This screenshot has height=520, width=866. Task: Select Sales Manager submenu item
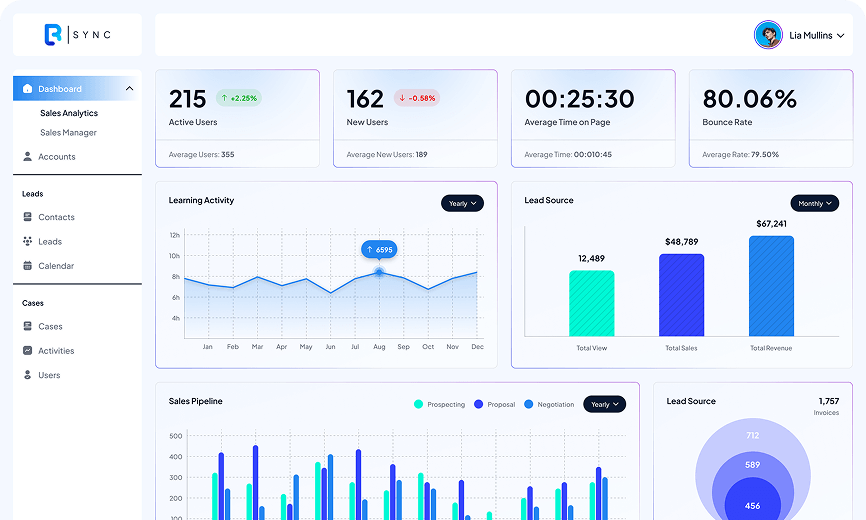tap(68, 132)
